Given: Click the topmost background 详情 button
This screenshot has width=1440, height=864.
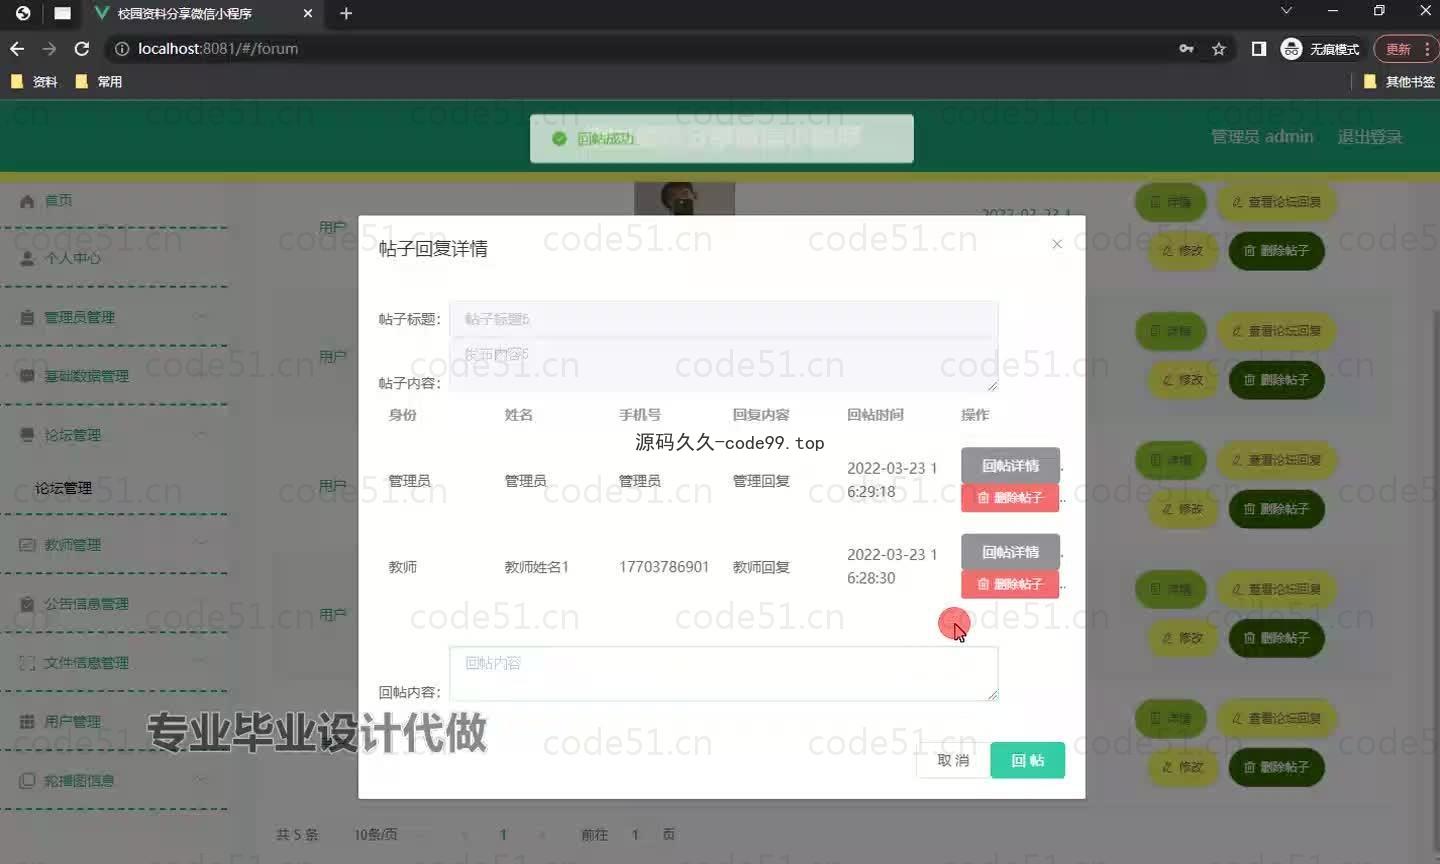Looking at the screenshot, I should coord(1171,202).
